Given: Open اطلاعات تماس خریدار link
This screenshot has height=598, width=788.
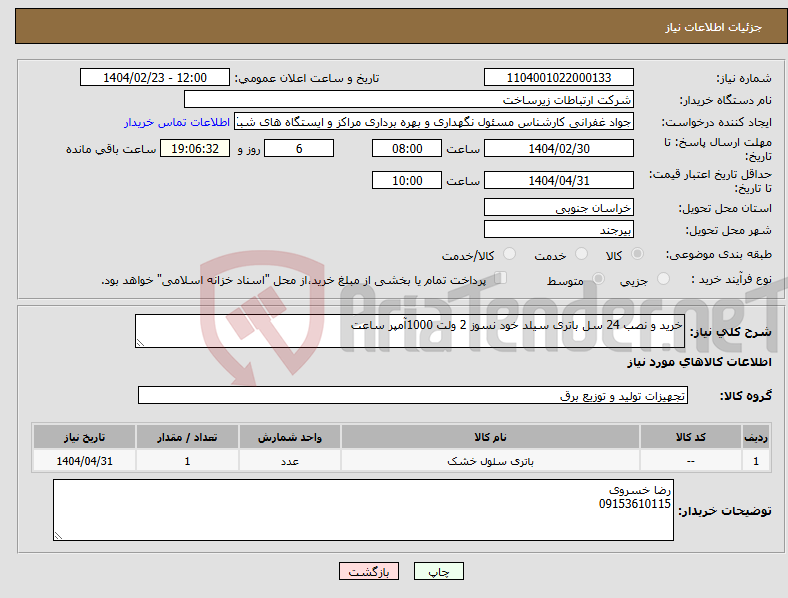Looking at the screenshot, I should [x=177, y=122].
